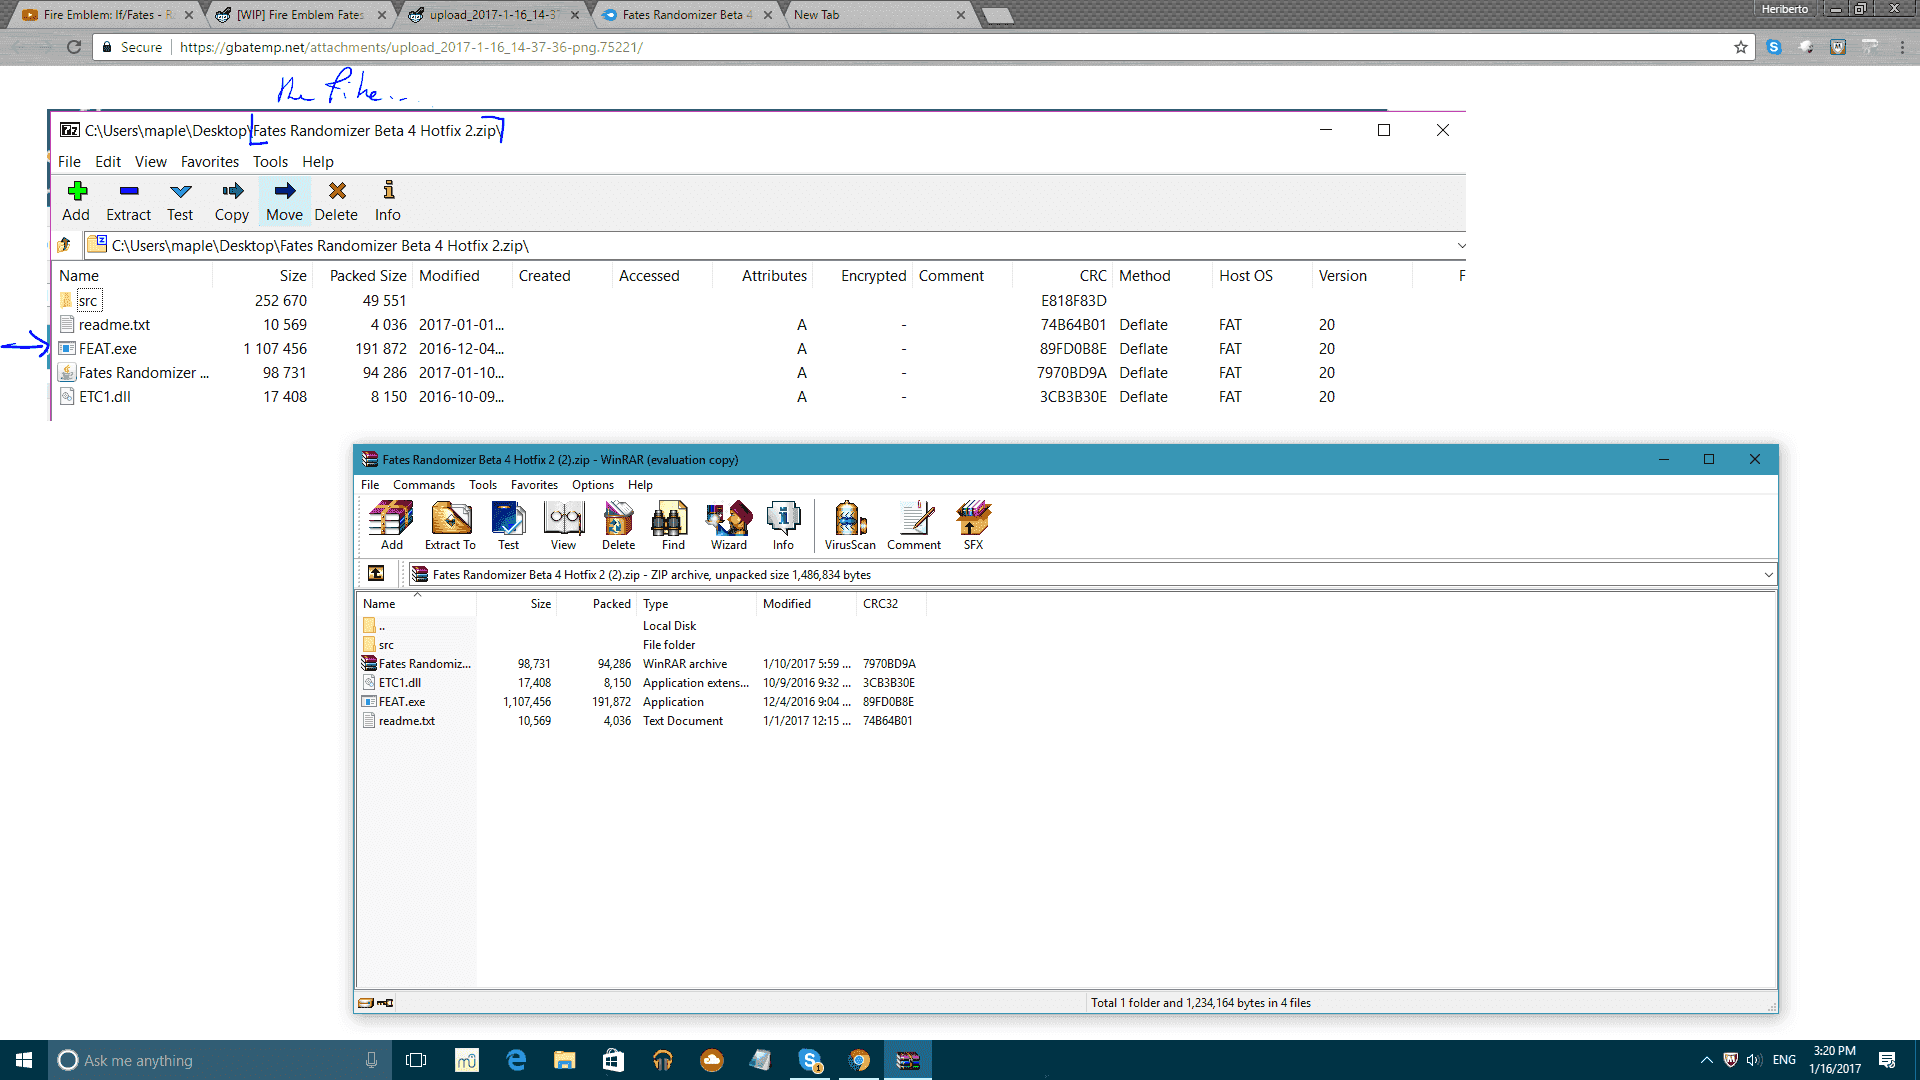Viewport: 1920px width, 1080px height.
Task: Open WinRAR from the Windows taskbar
Action: [x=908, y=1060]
